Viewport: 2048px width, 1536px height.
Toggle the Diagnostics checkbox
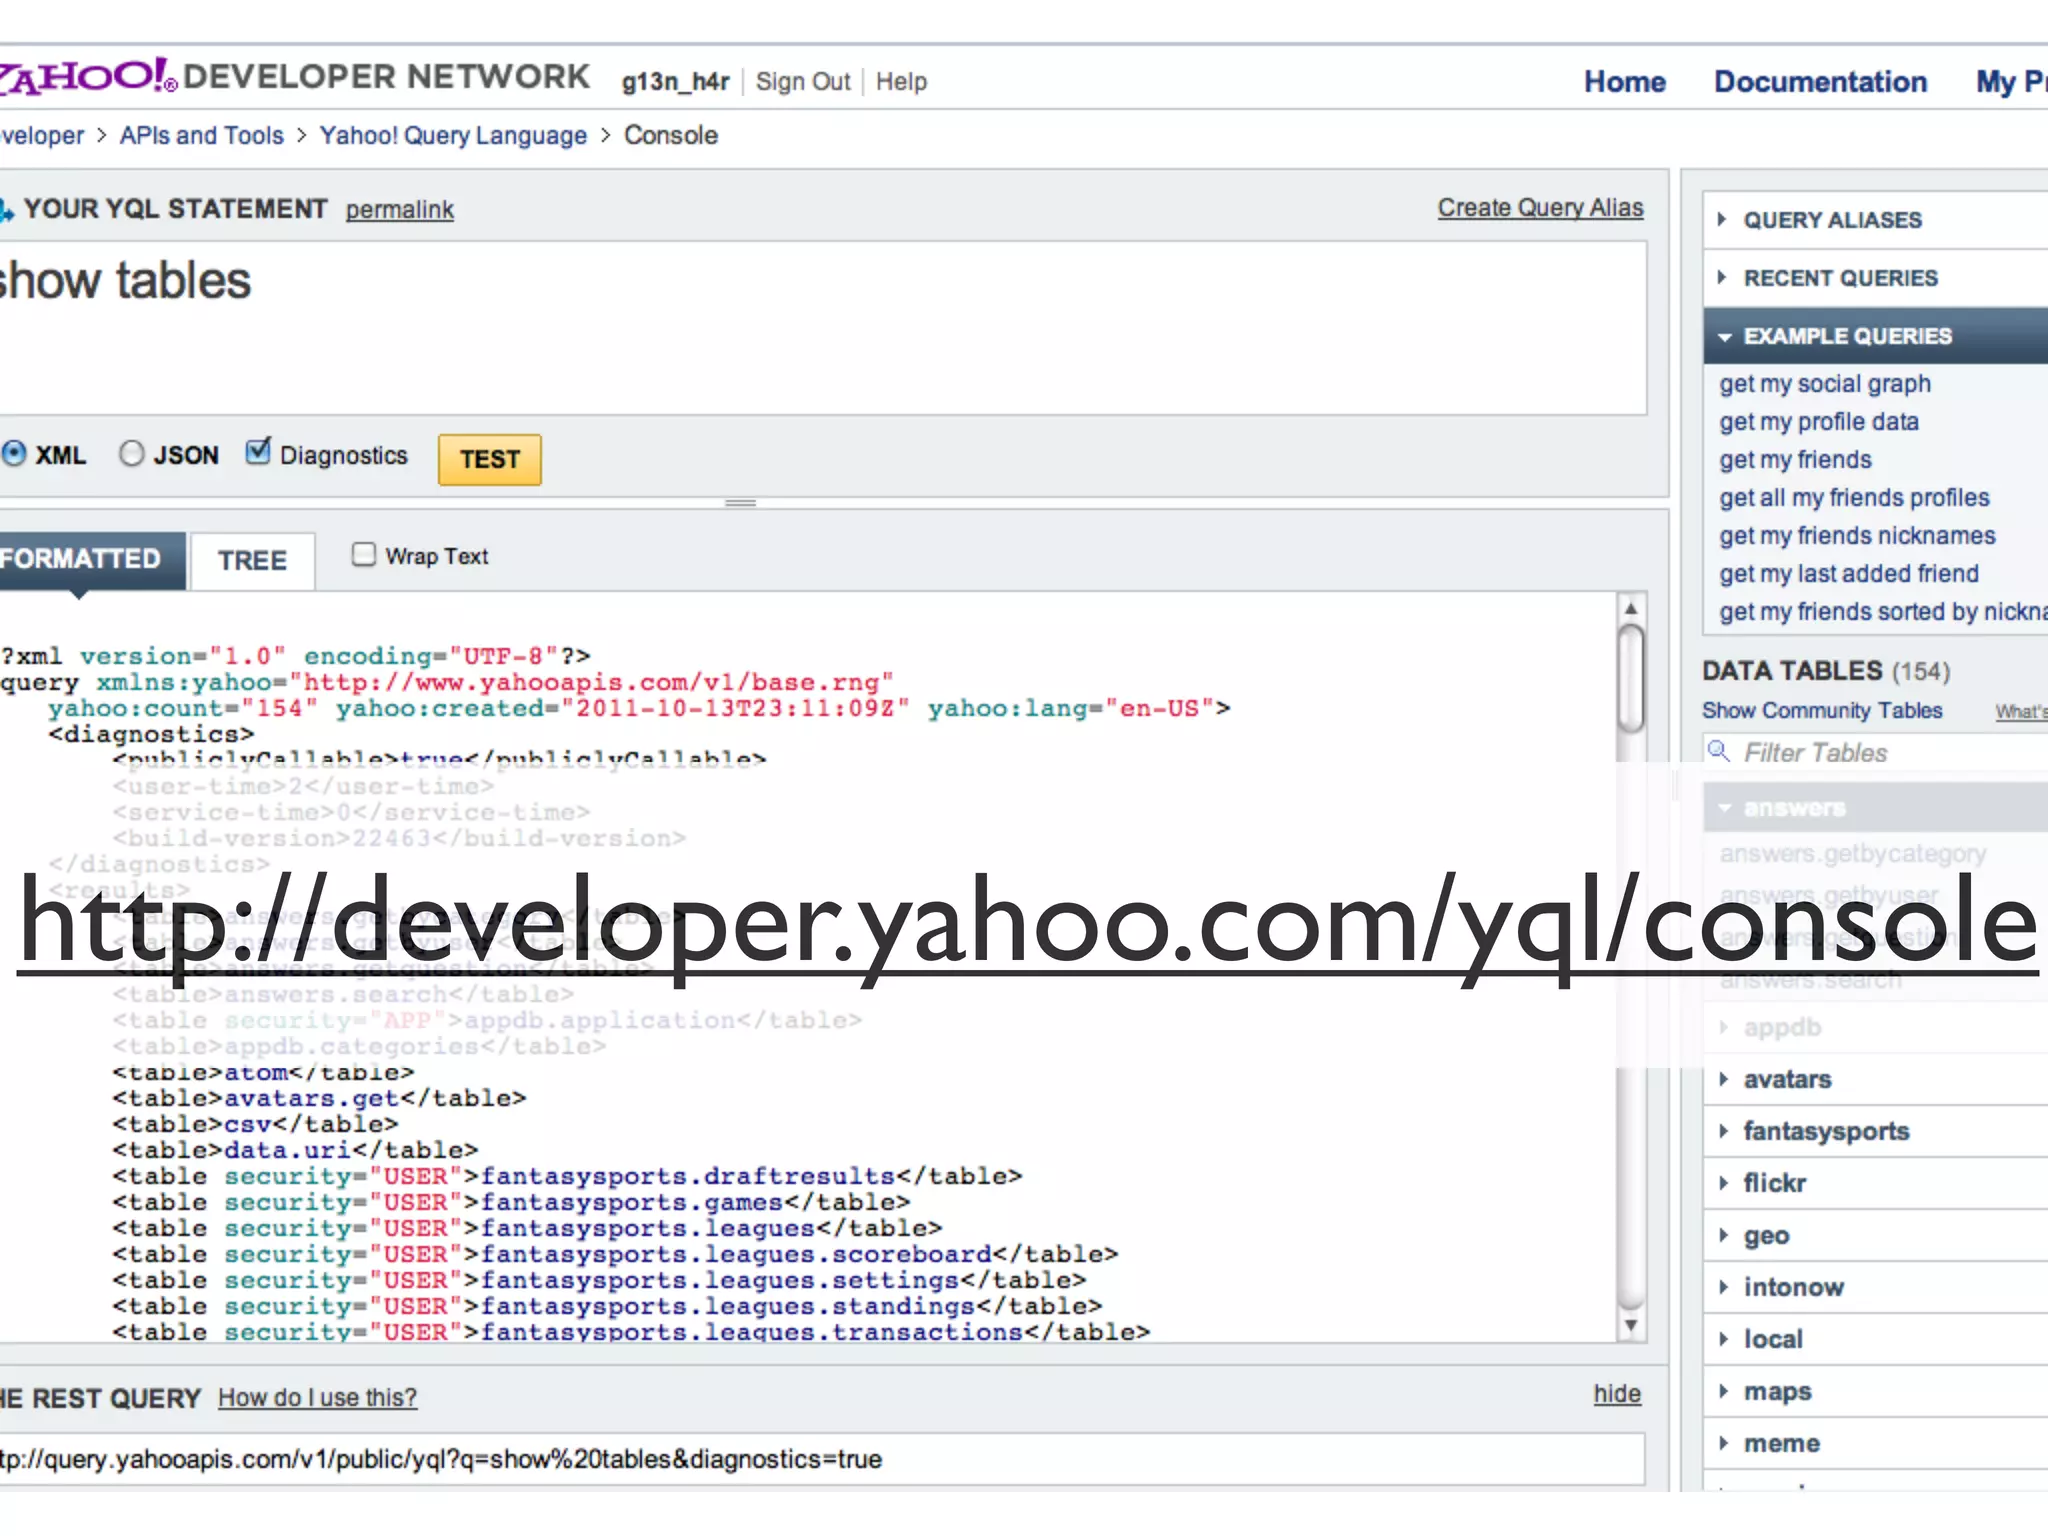click(x=258, y=452)
